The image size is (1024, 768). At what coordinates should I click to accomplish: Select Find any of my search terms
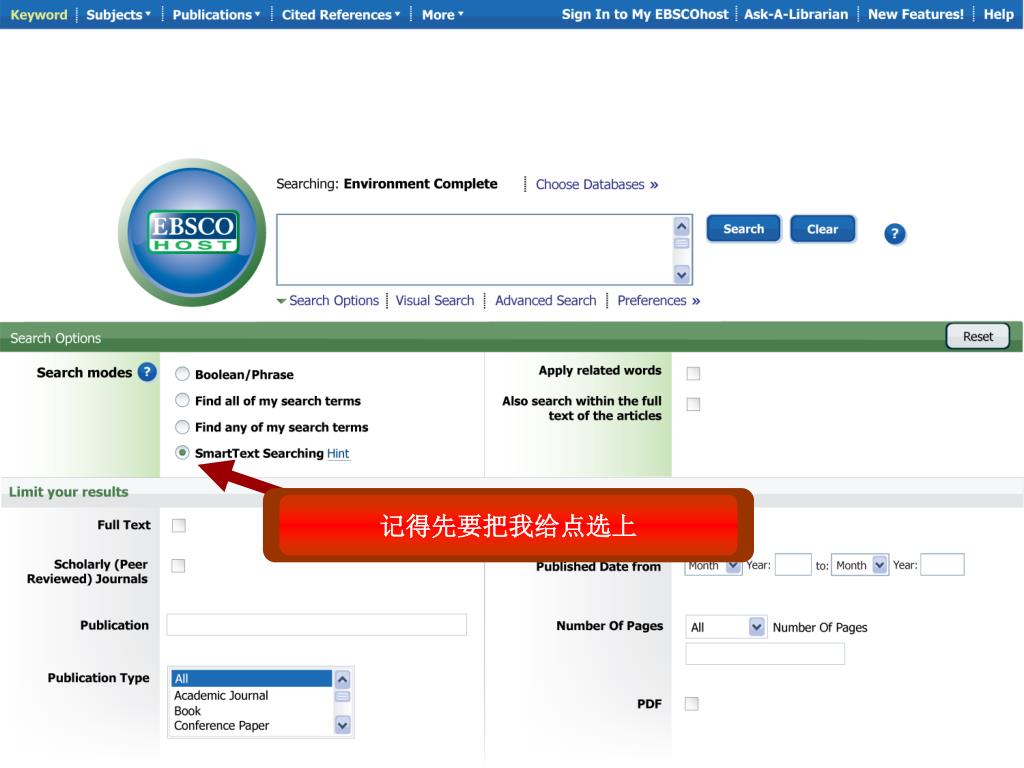tap(182, 426)
